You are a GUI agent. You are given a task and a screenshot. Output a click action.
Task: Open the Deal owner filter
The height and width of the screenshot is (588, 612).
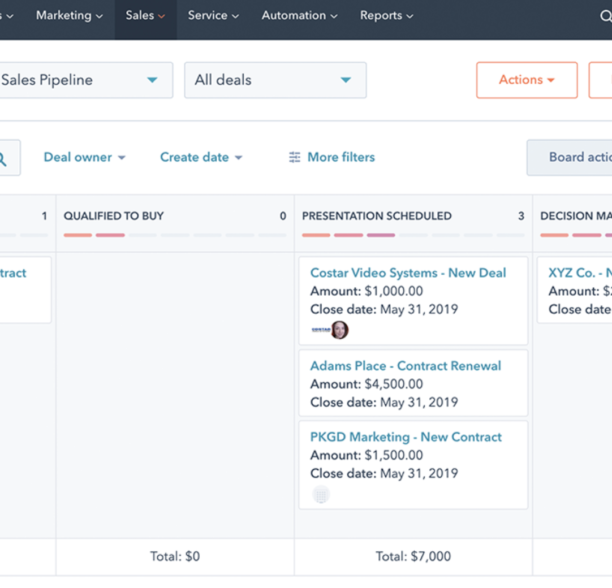(84, 157)
